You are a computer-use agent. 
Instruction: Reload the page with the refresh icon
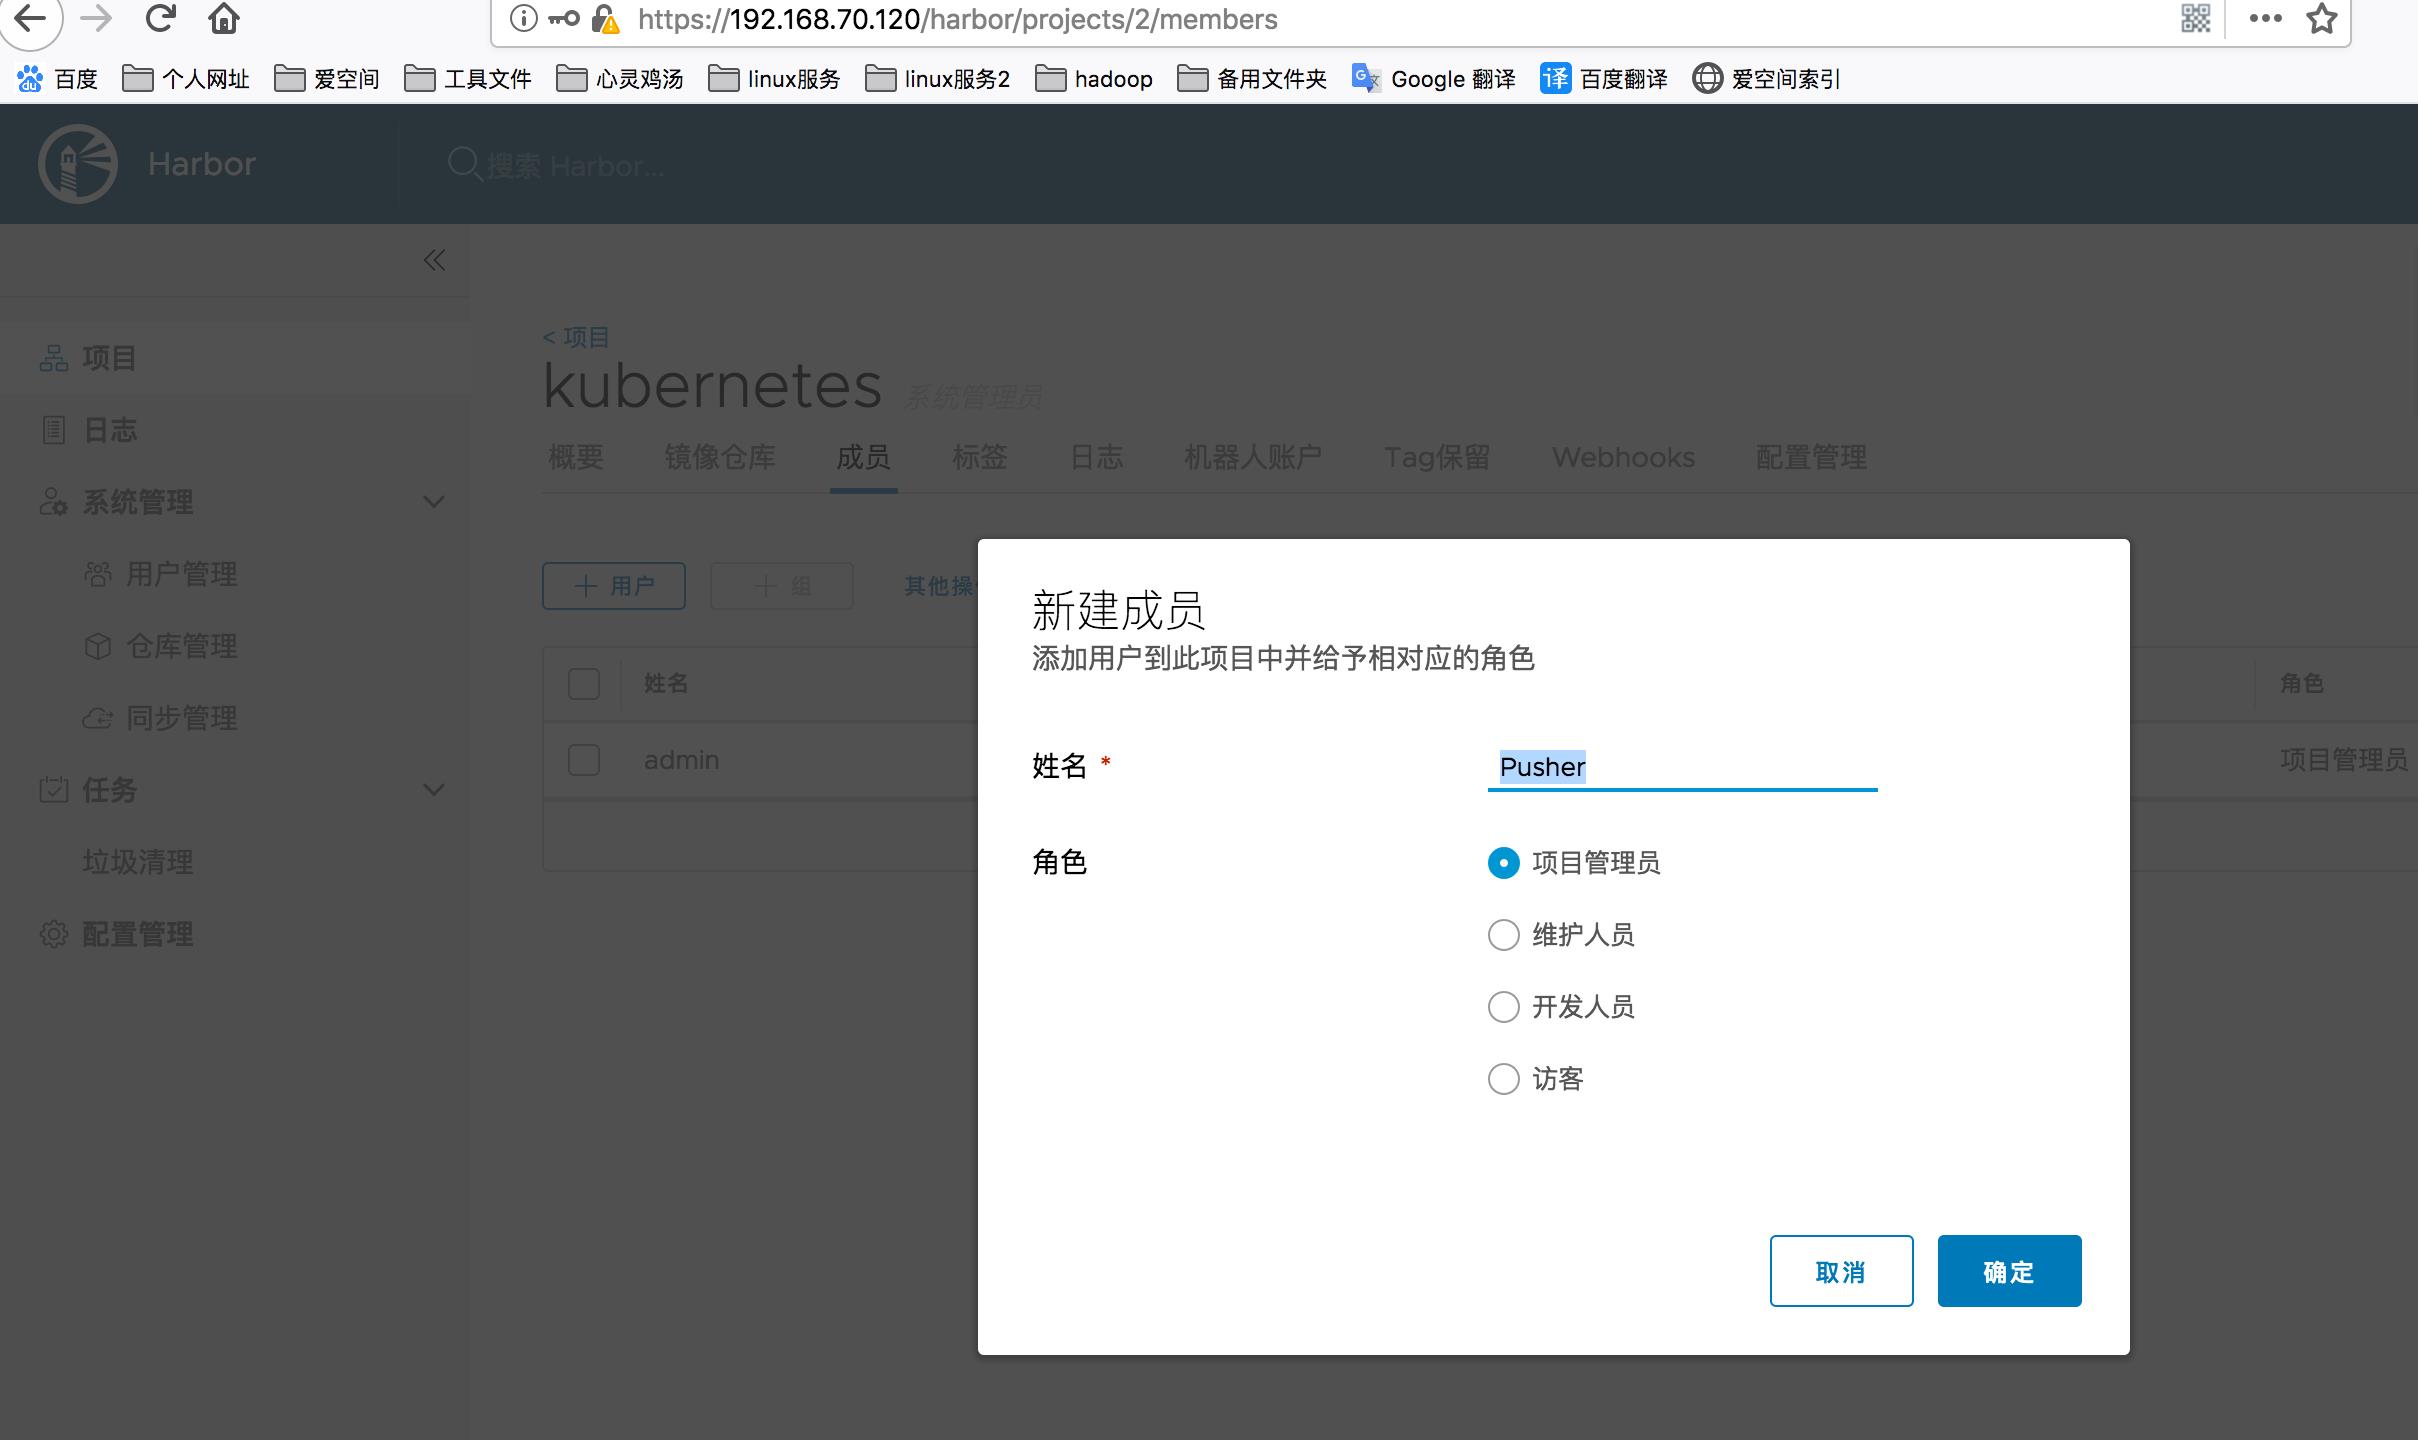pyautogui.click(x=160, y=17)
